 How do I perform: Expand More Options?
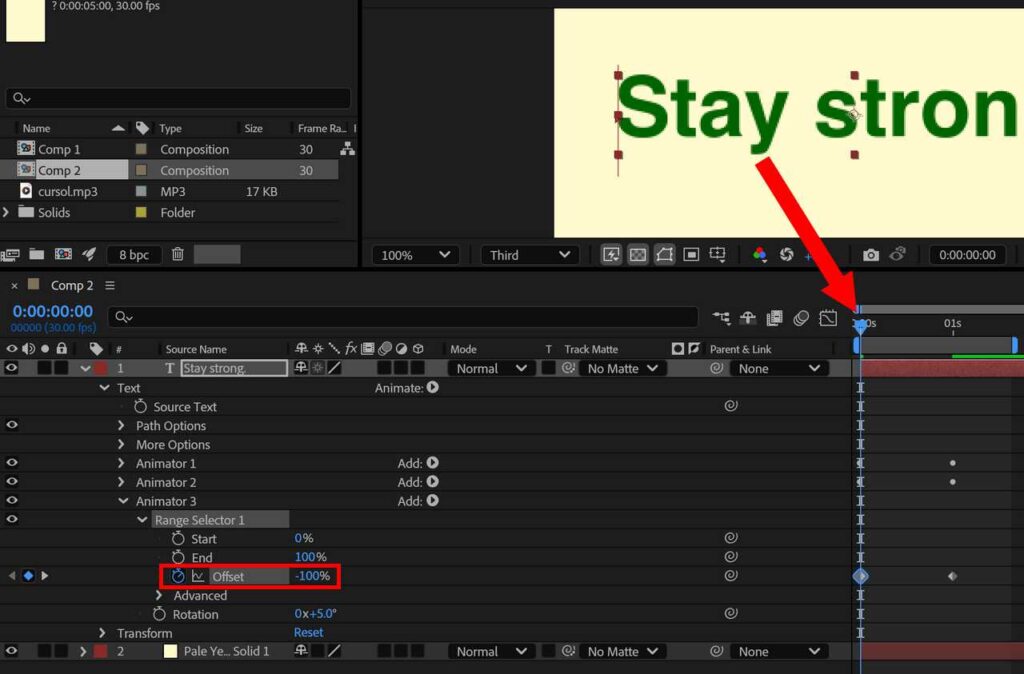[121, 444]
